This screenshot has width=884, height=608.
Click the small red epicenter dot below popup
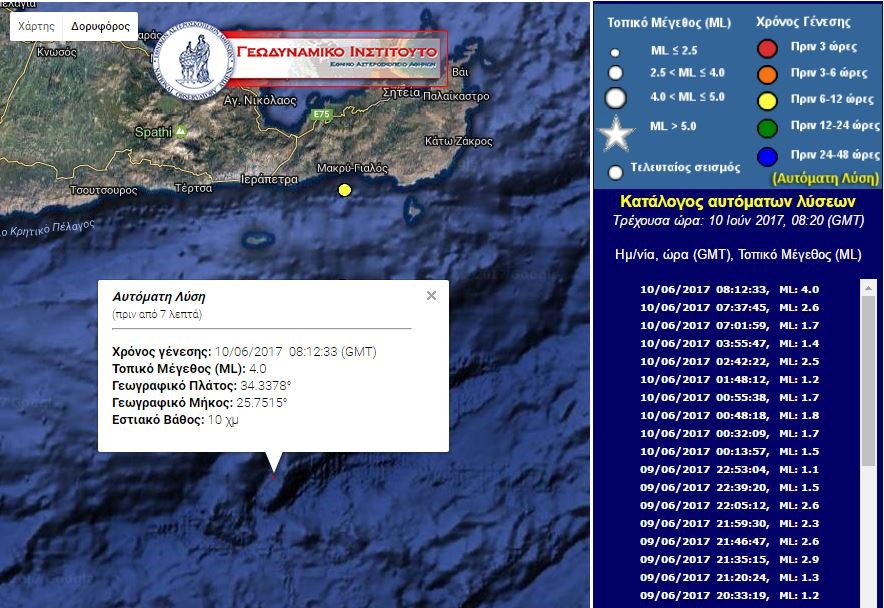(x=273, y=477)
